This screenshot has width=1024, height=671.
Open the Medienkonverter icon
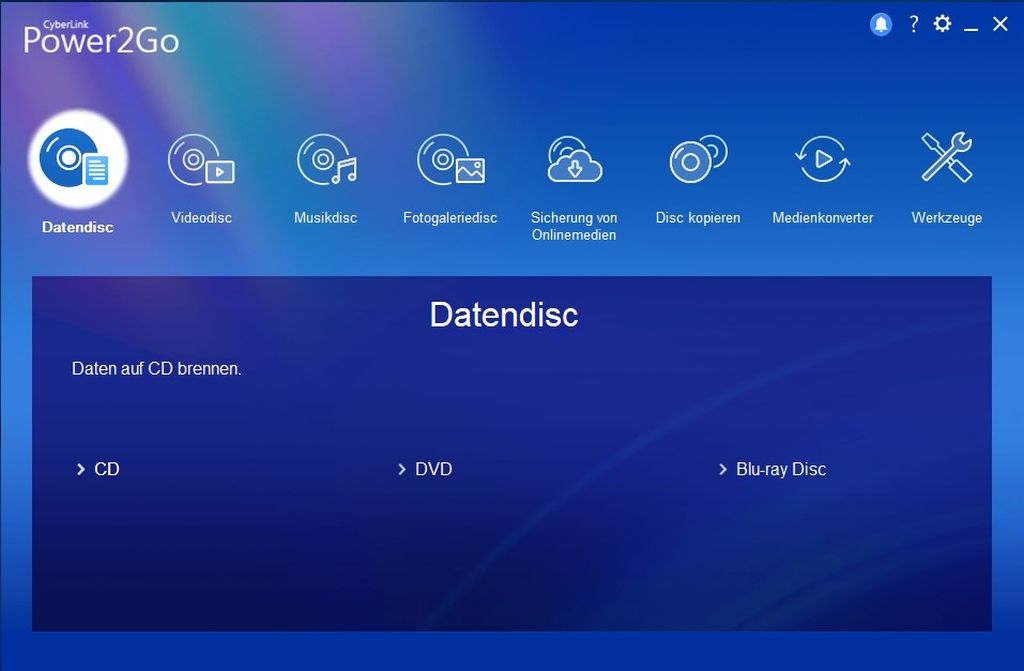pyautogui.click(x=822, y=160)
